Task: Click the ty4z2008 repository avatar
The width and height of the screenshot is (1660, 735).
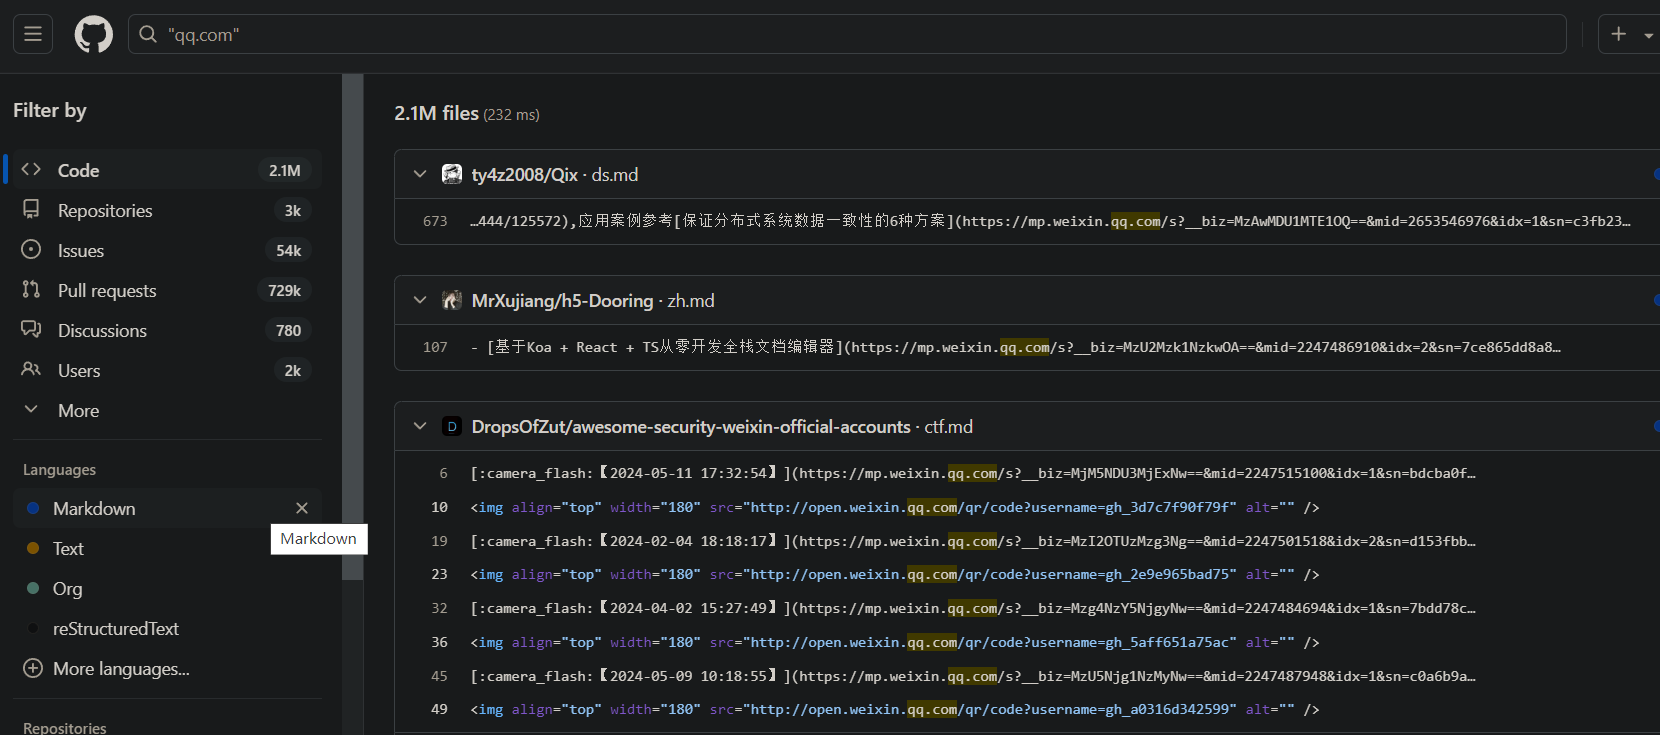Action: [452, 174]
